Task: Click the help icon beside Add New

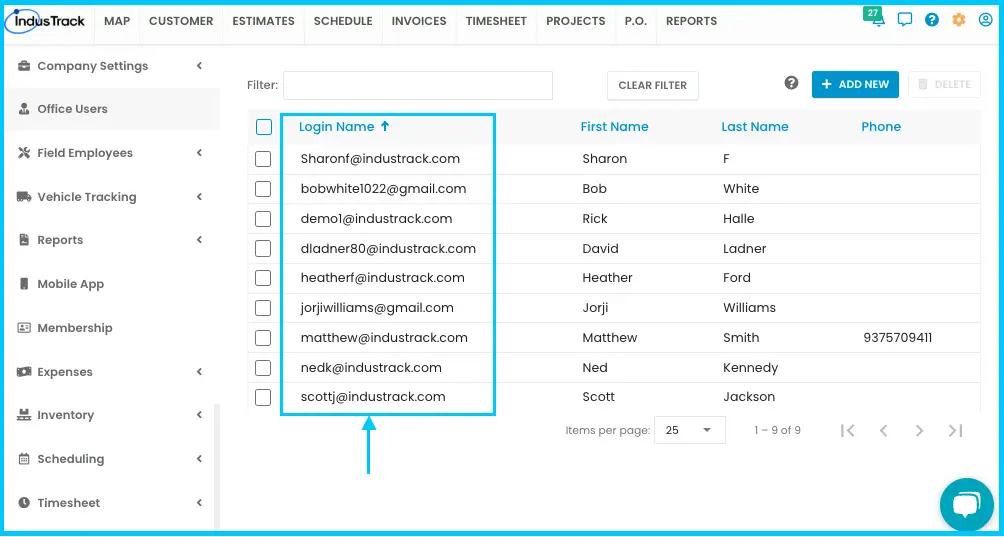Action: click(791, 83)
